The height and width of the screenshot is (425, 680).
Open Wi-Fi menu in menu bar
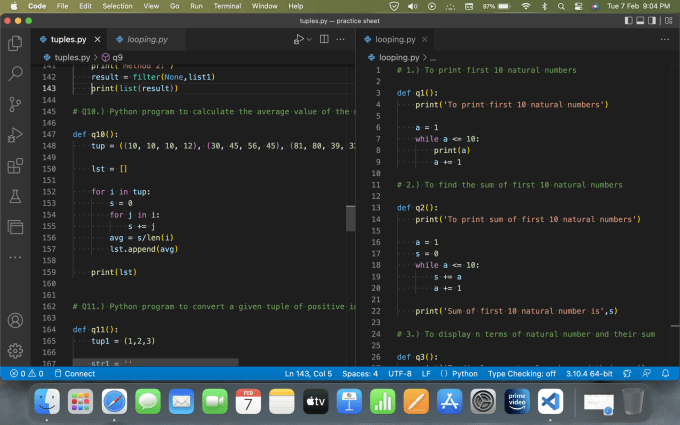pyautogui.click(x=526, y=6)
